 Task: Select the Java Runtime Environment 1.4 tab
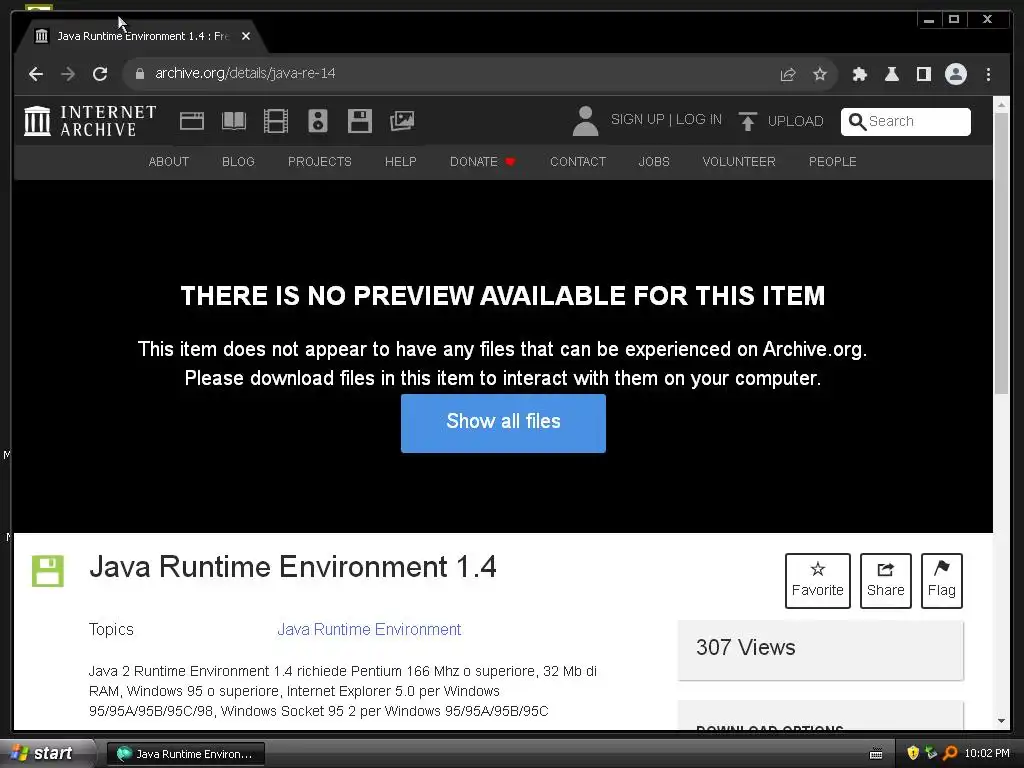click(x=141, y=36)
